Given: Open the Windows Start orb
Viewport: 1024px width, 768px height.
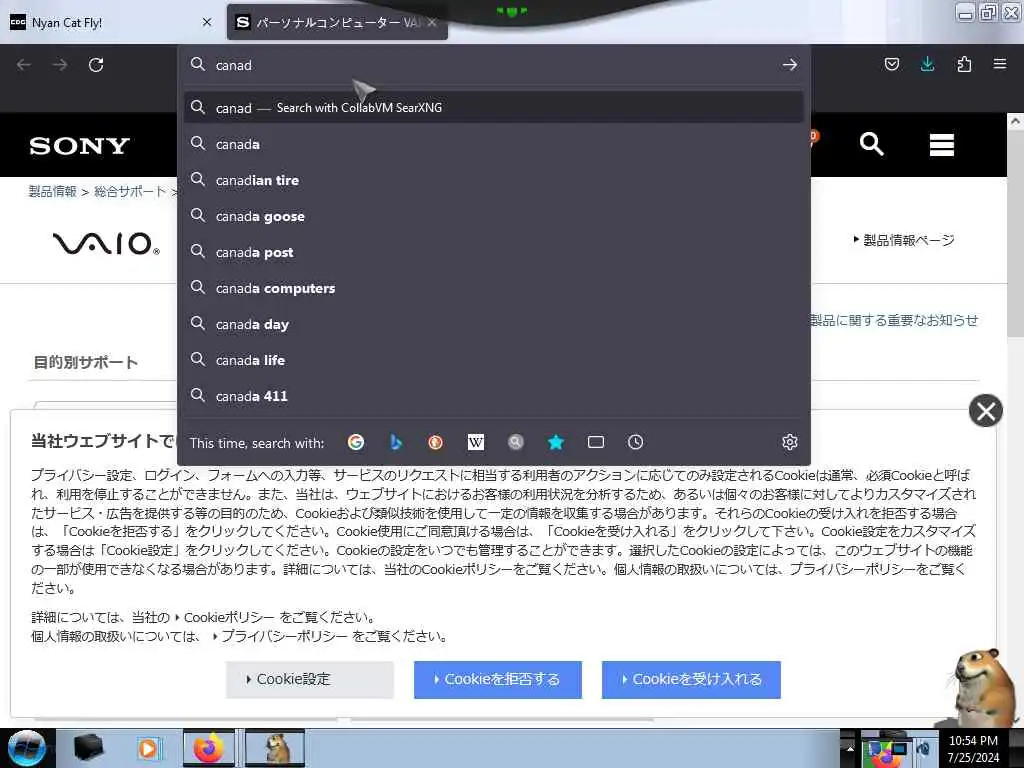Looking at the screenshot, I should coord(26,748).
